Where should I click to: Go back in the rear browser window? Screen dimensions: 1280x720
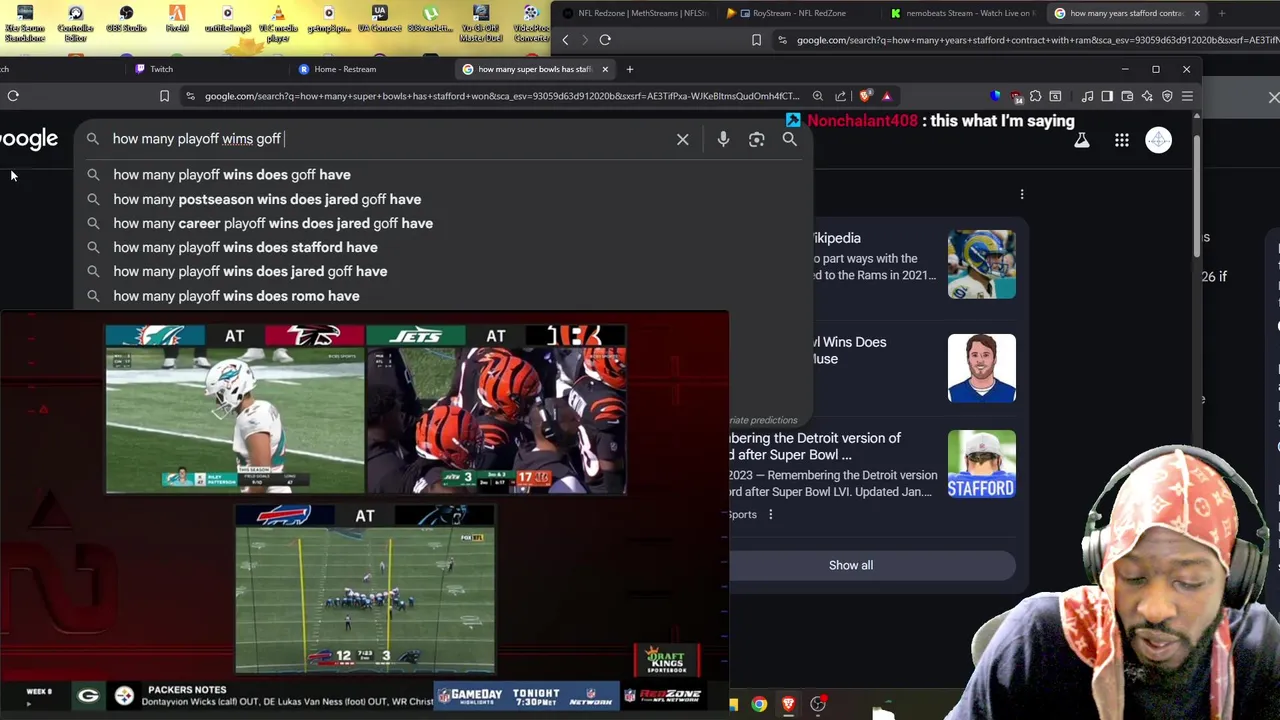565,40
